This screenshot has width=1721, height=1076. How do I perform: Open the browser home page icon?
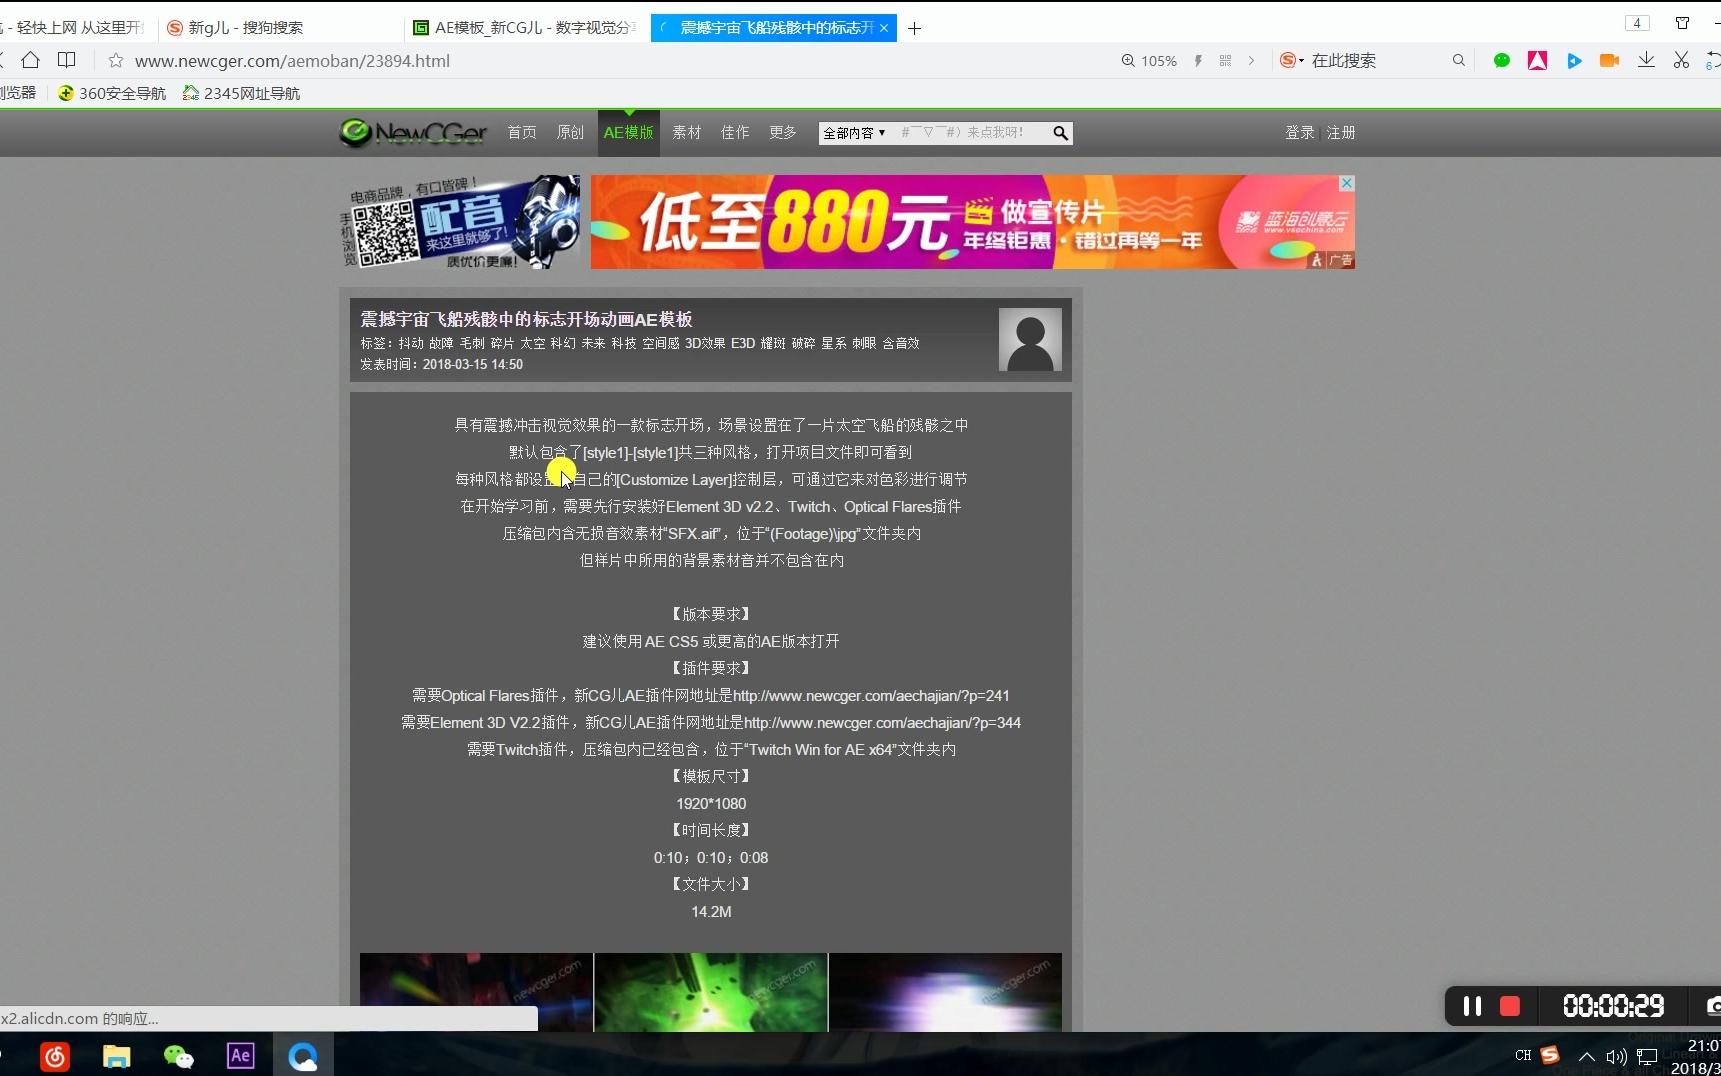[x=31, y=60]
